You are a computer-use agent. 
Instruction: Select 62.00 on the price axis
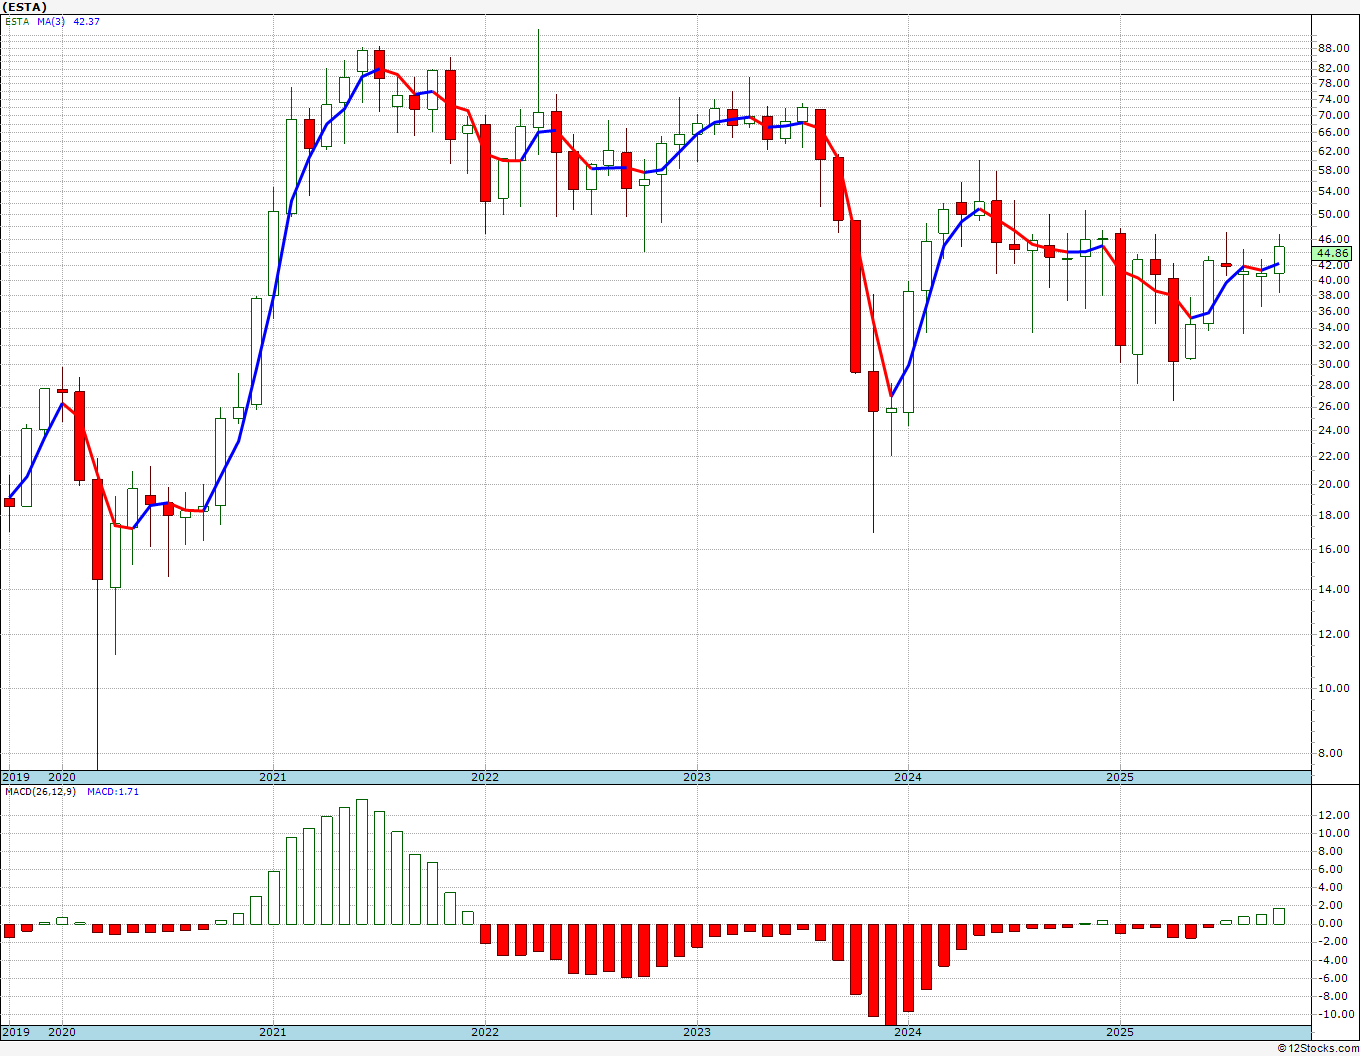pos(1334,151)
